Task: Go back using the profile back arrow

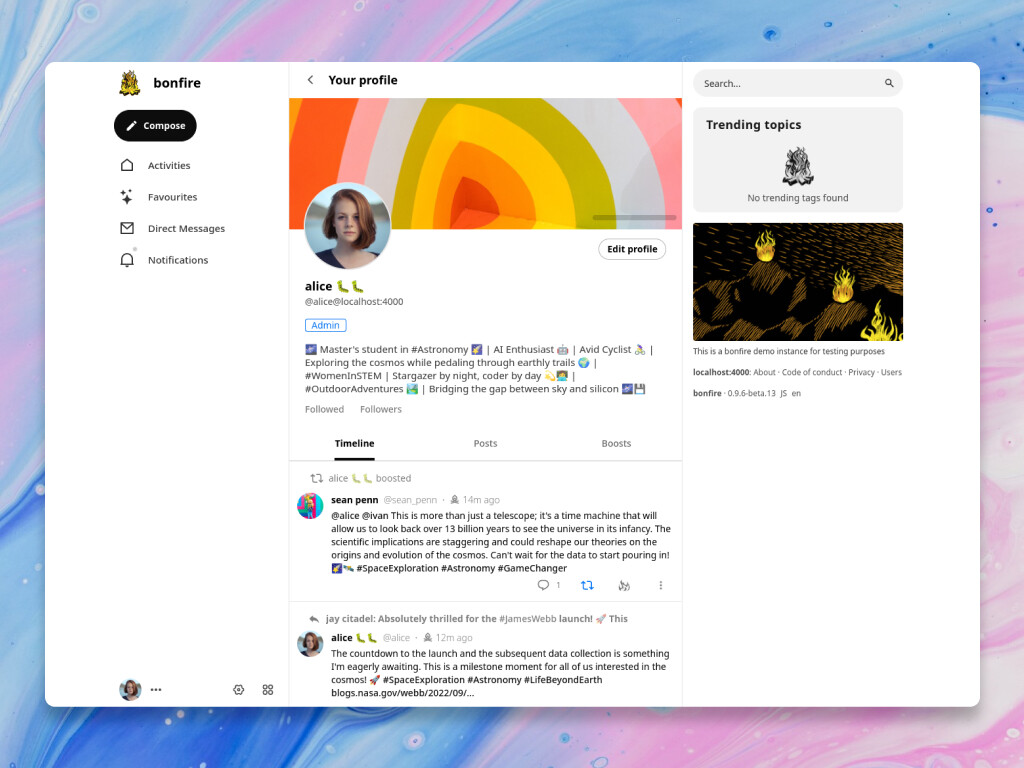Action: point(310,79)
